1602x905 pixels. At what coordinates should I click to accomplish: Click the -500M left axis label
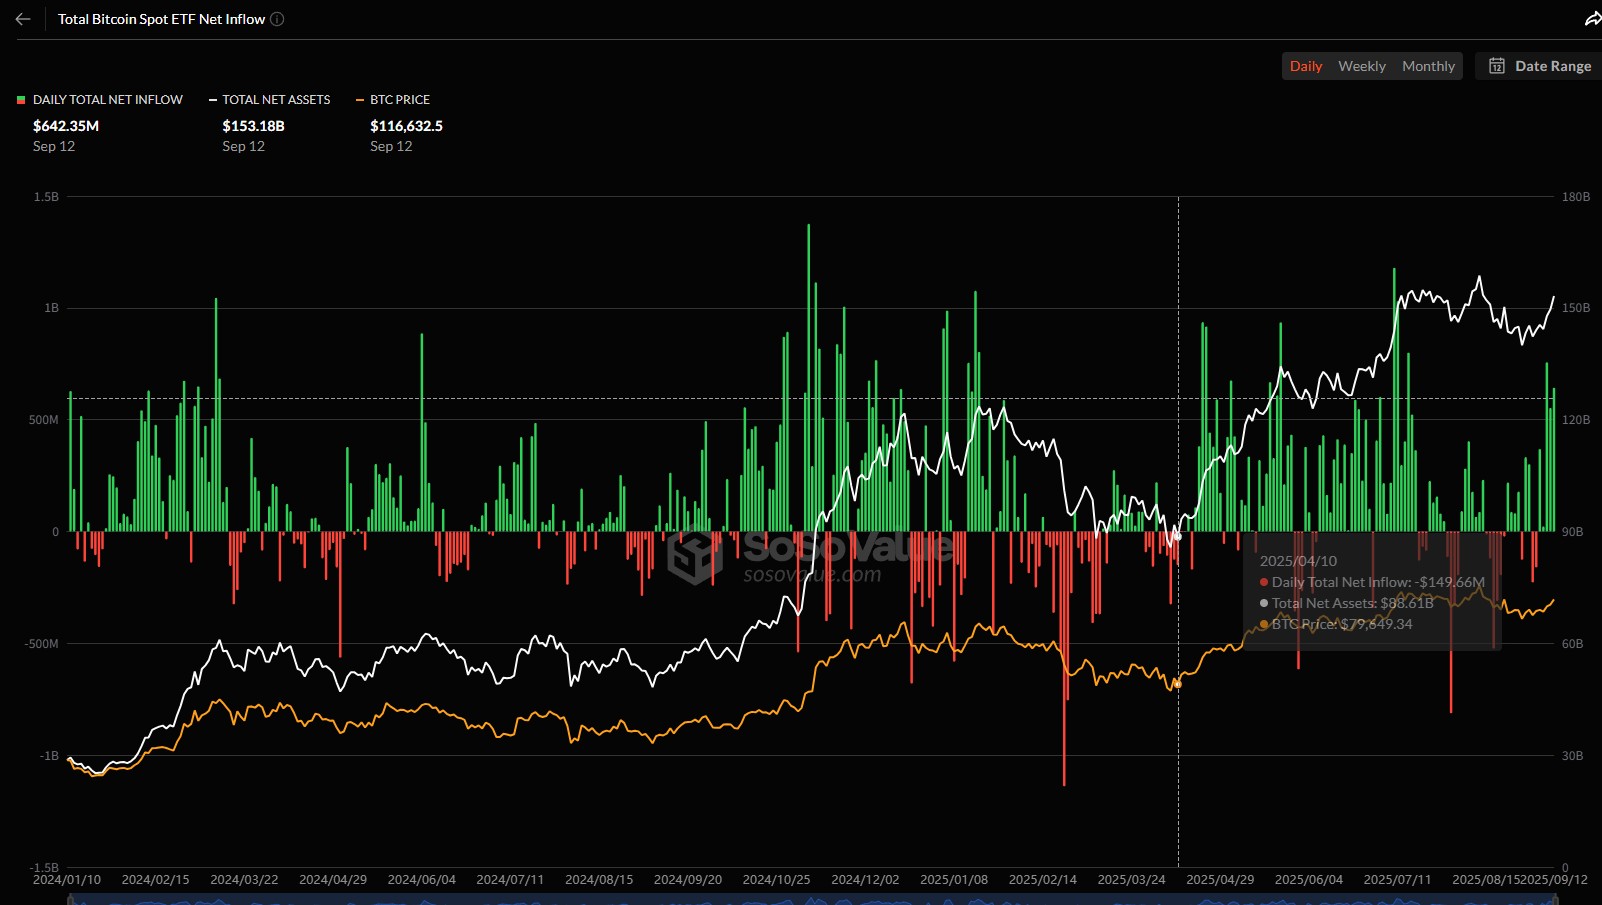42,644
